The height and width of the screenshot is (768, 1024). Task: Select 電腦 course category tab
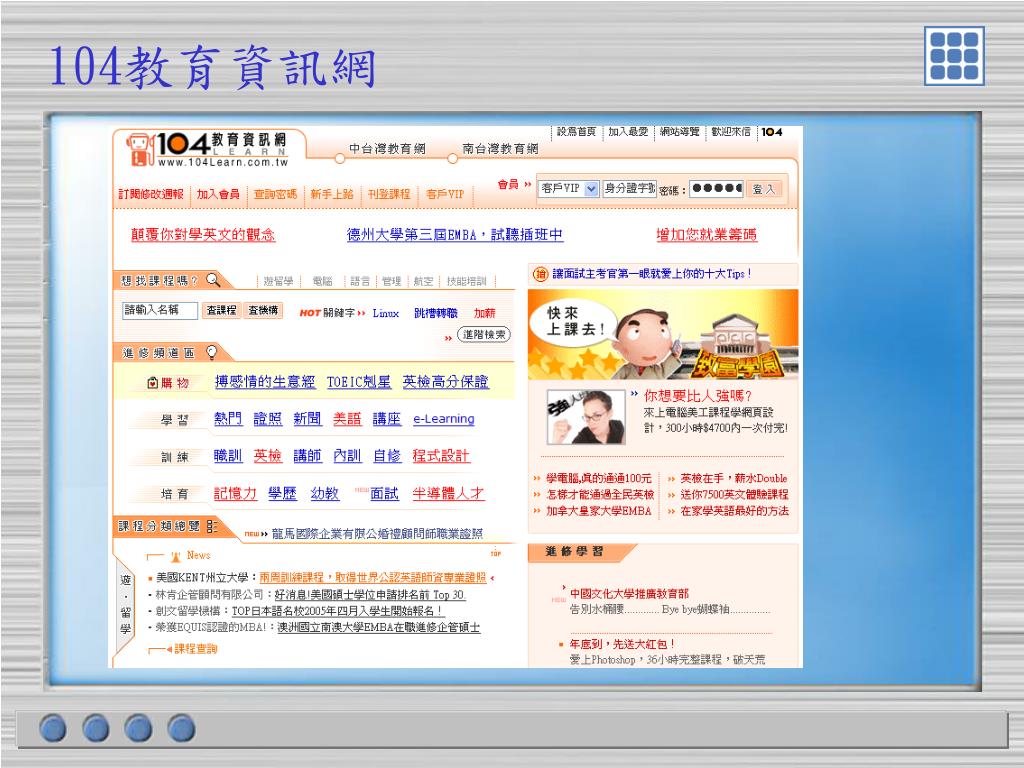pyautogui.click(x=323, y=281)
